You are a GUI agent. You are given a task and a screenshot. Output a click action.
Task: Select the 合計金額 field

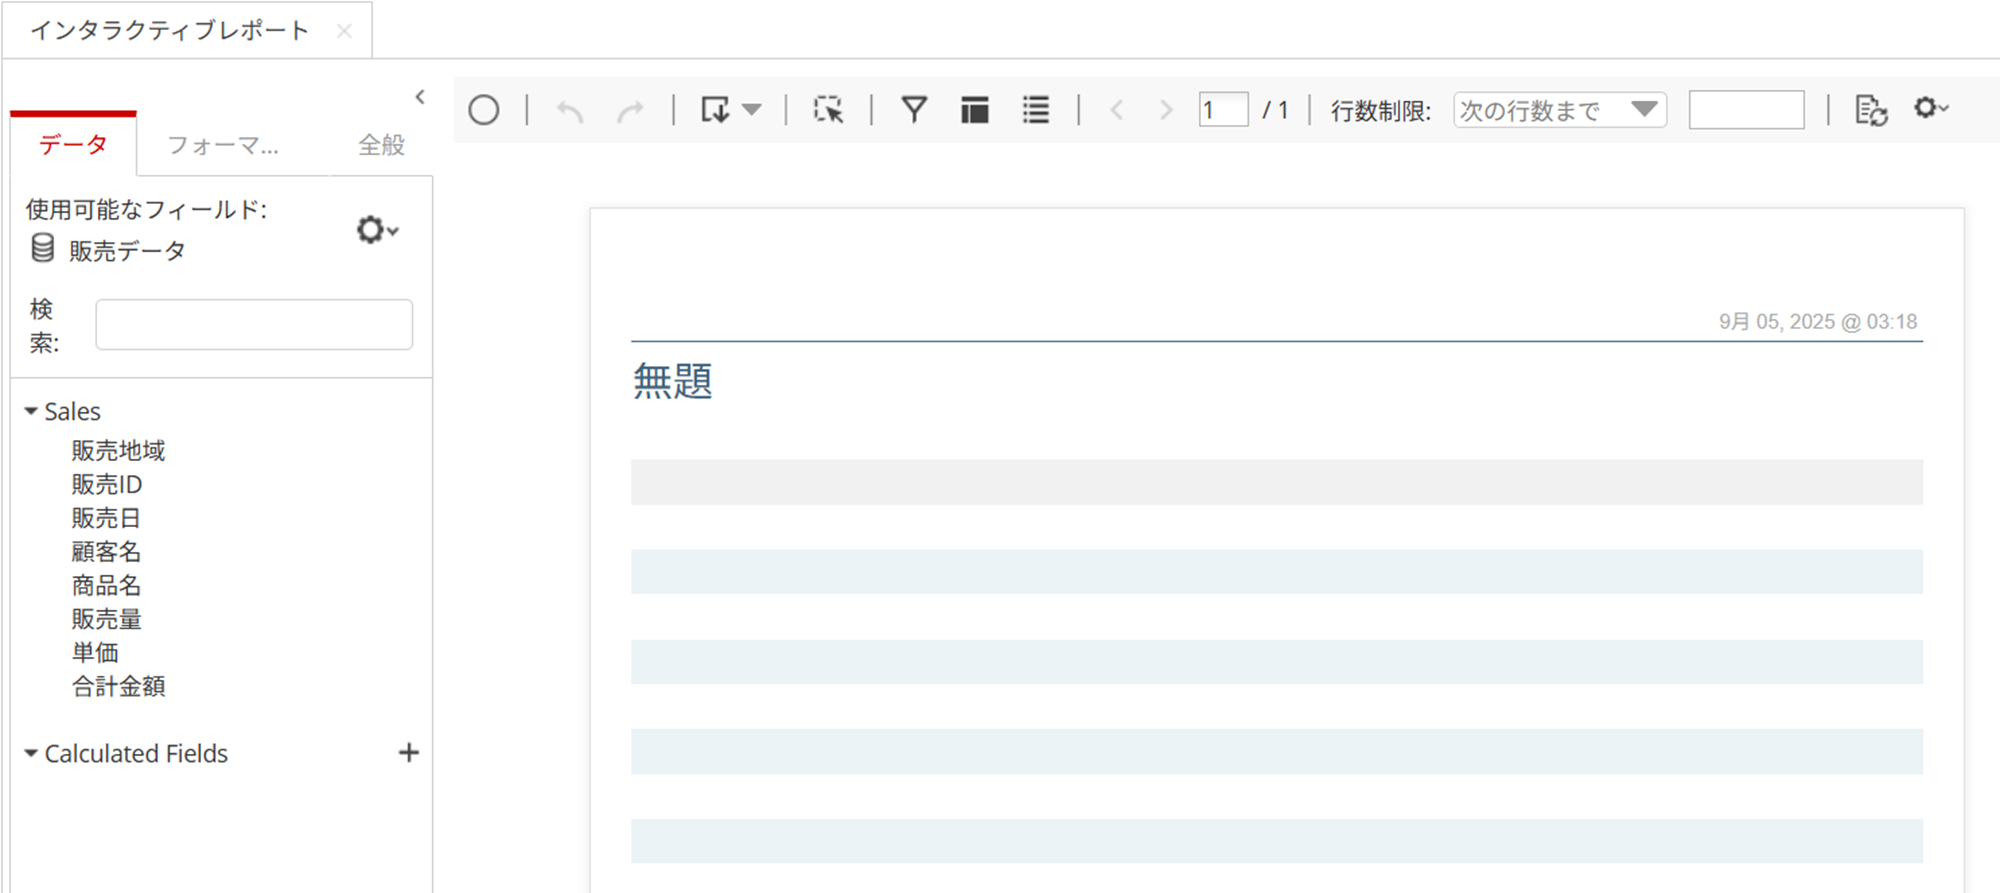coord(118,687)
